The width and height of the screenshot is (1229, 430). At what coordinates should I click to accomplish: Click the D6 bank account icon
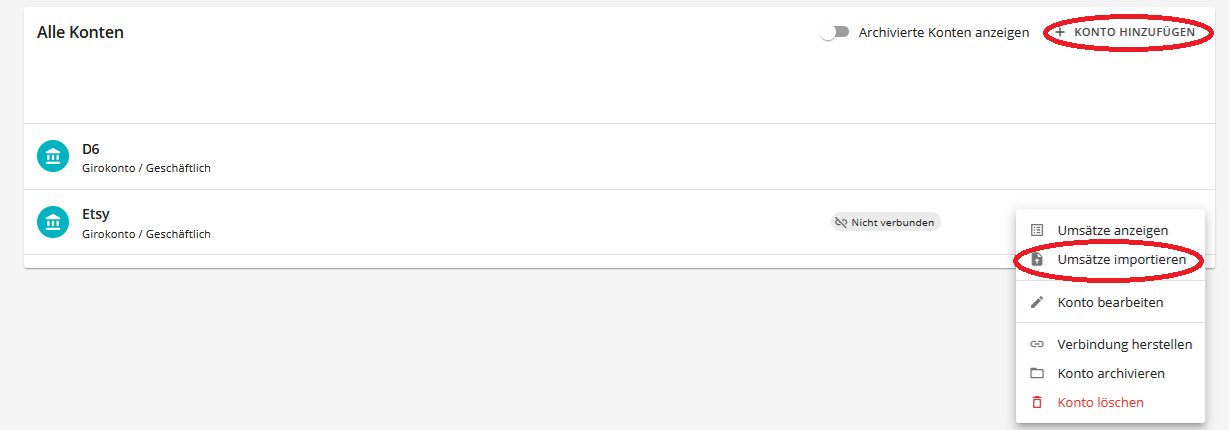53,156
